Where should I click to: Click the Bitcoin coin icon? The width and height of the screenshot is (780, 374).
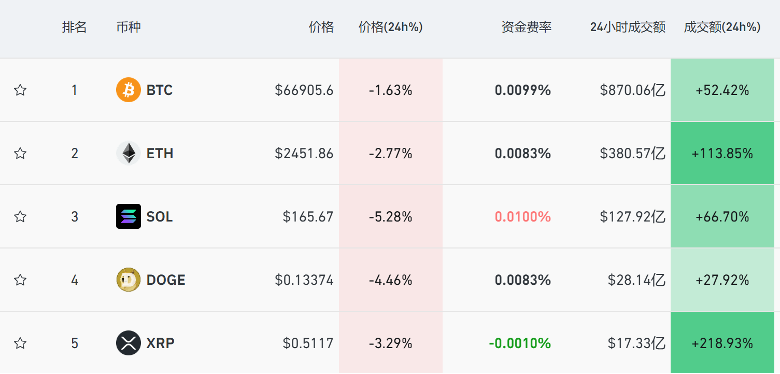pos(128,90)
